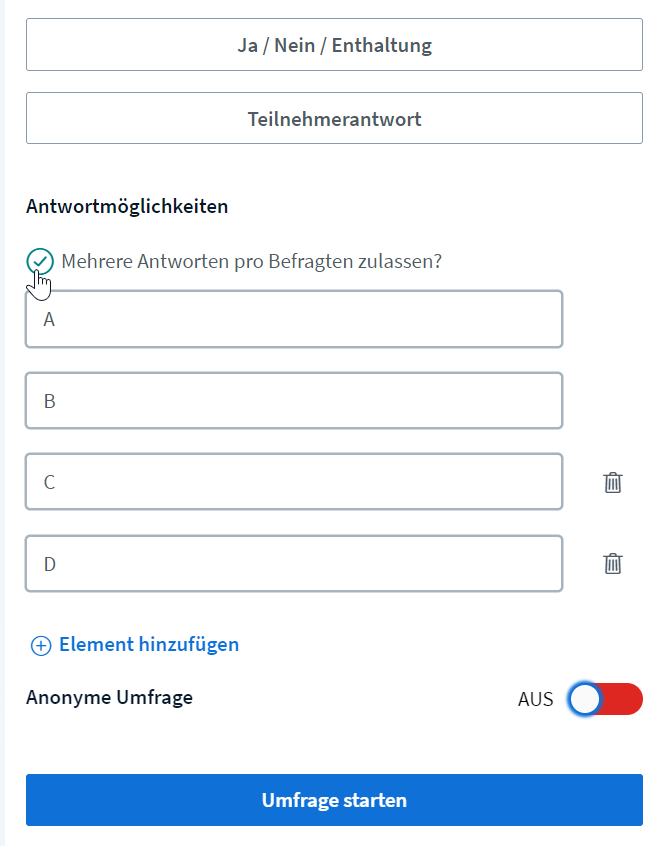The height and width of the screenshot is (846, 657).
Task: Remove answer option D via trash icon
Action: (612, 564)
